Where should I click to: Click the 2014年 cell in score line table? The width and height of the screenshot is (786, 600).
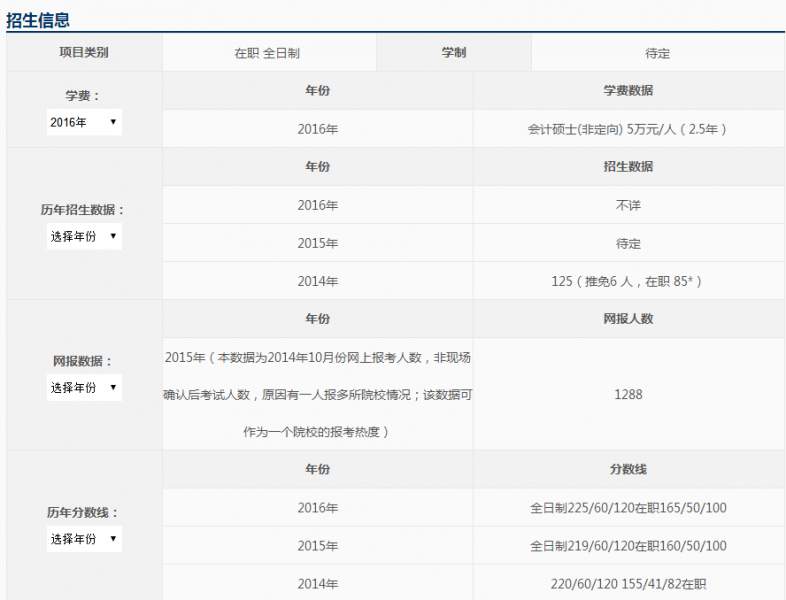[x=318, y=584]
